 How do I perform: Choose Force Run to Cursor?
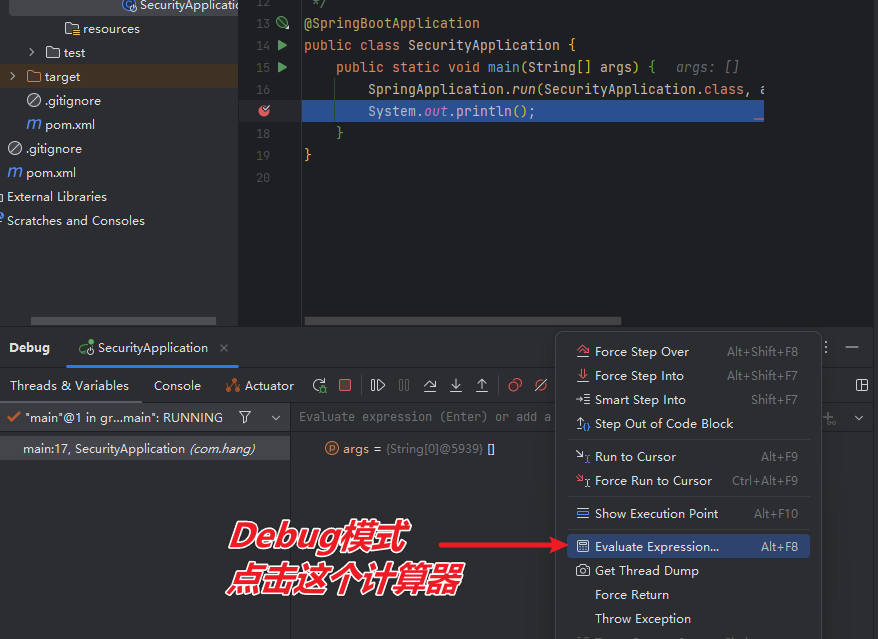688,481
